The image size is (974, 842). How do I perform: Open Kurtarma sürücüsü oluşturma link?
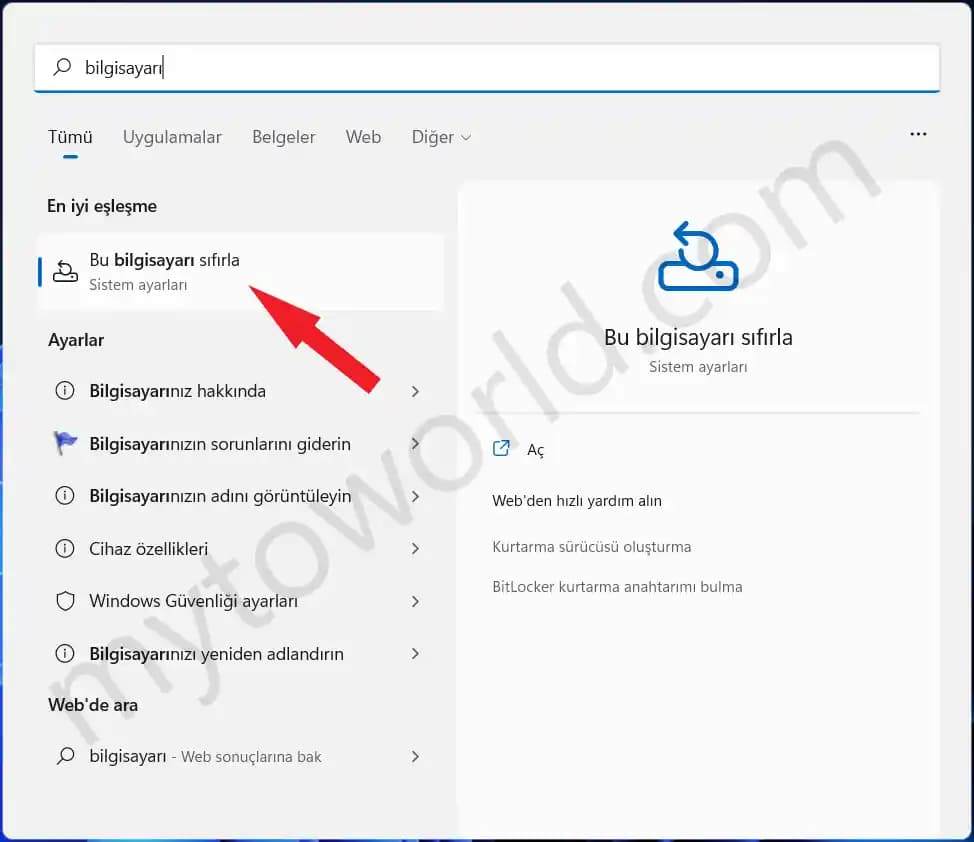[591, 547]
